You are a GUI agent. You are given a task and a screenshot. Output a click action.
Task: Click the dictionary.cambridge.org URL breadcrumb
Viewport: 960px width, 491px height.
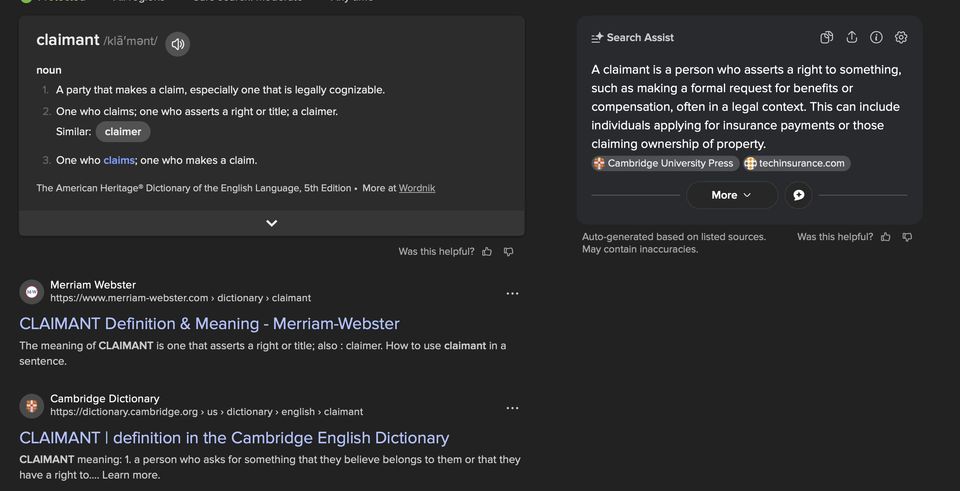[x=206, y=412]
